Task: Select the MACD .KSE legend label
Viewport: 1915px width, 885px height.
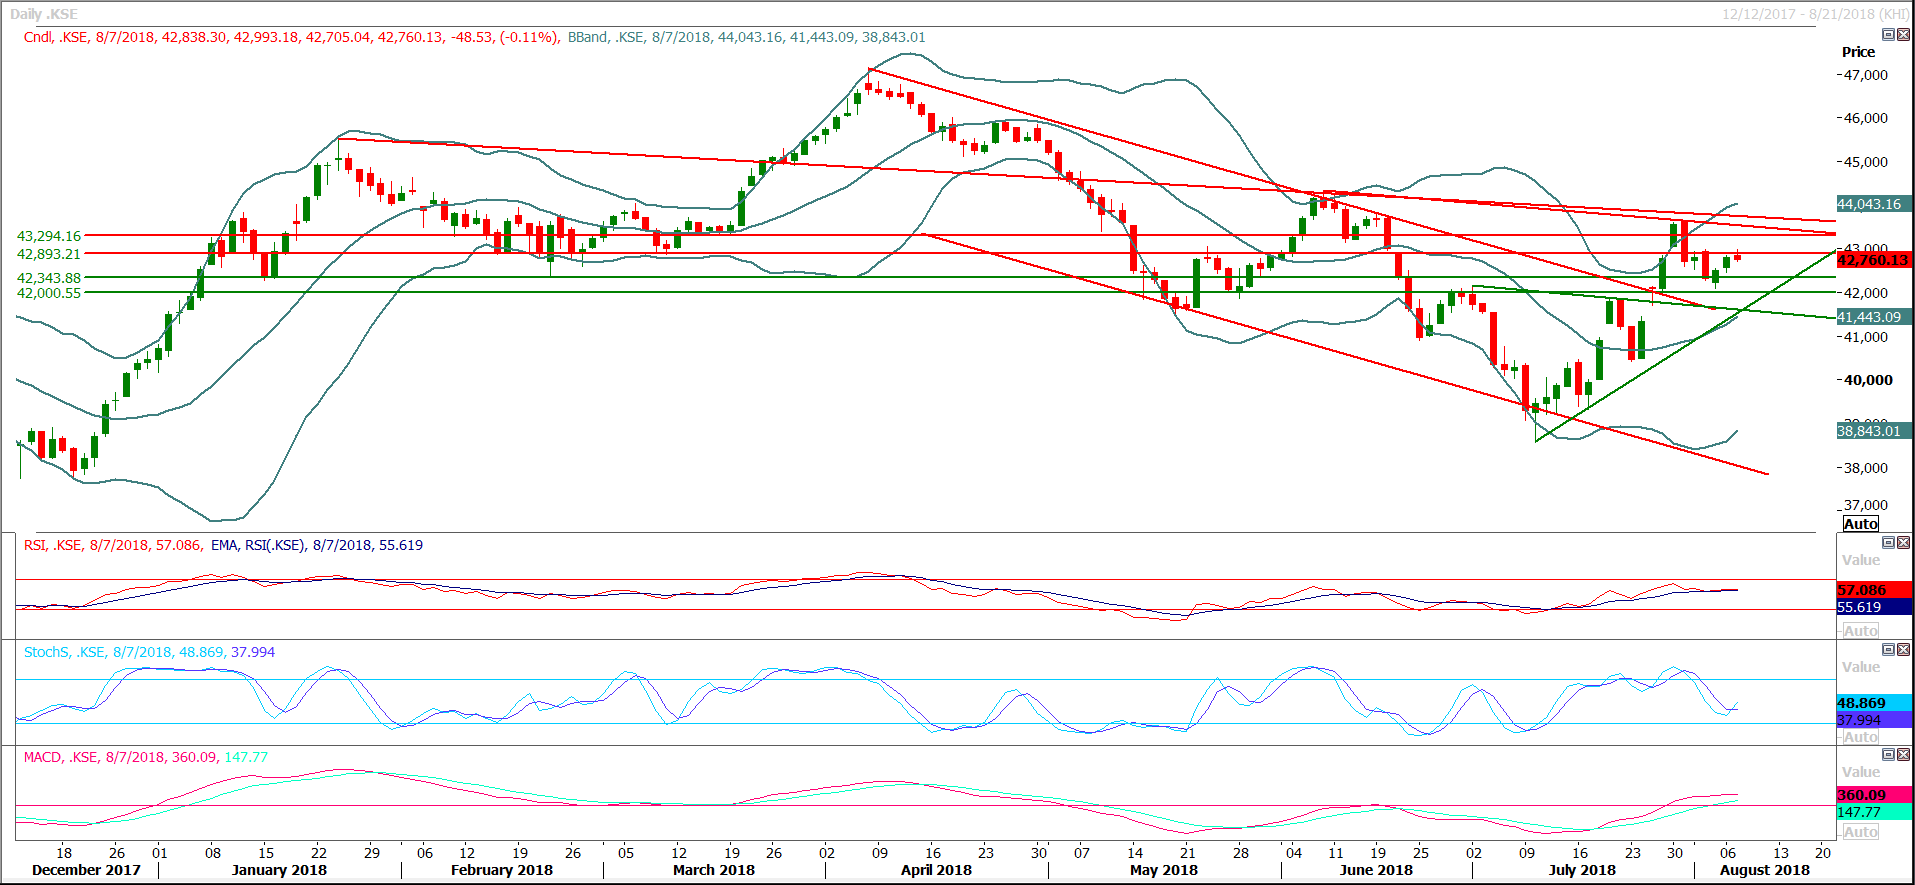Action: [146, 757]
